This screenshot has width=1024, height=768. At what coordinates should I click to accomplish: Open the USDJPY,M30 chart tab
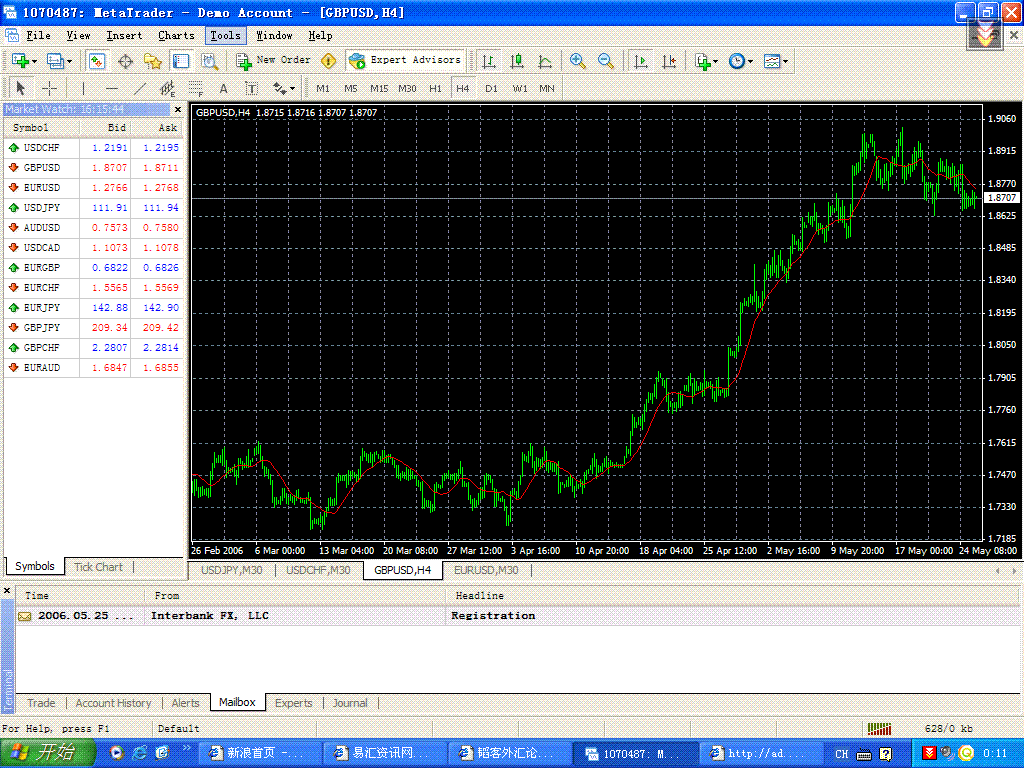[x=231, y=570]
